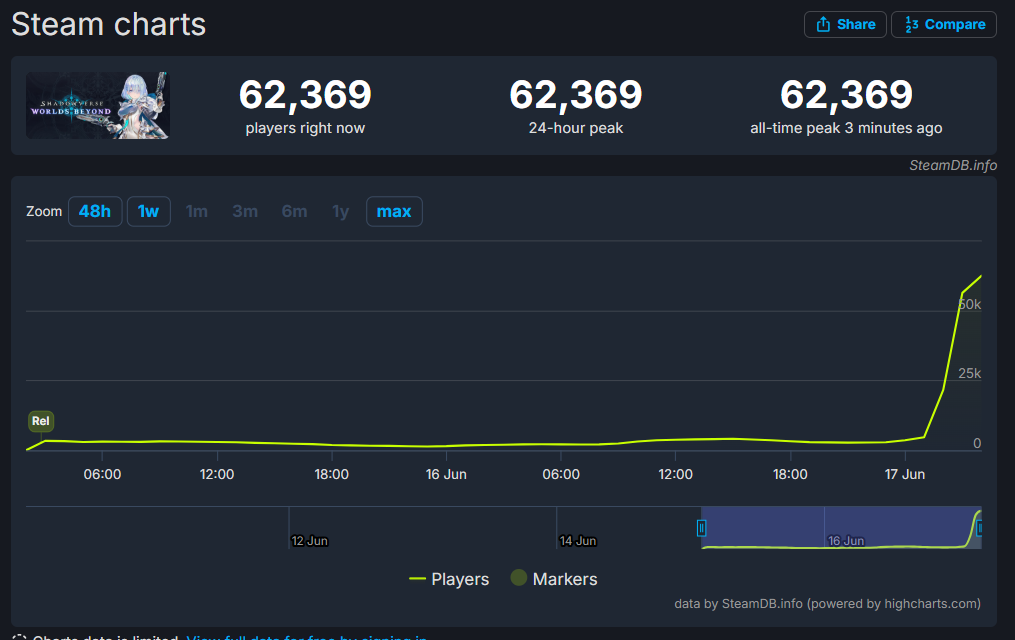Select the 3m zoom option

(245, 212)
